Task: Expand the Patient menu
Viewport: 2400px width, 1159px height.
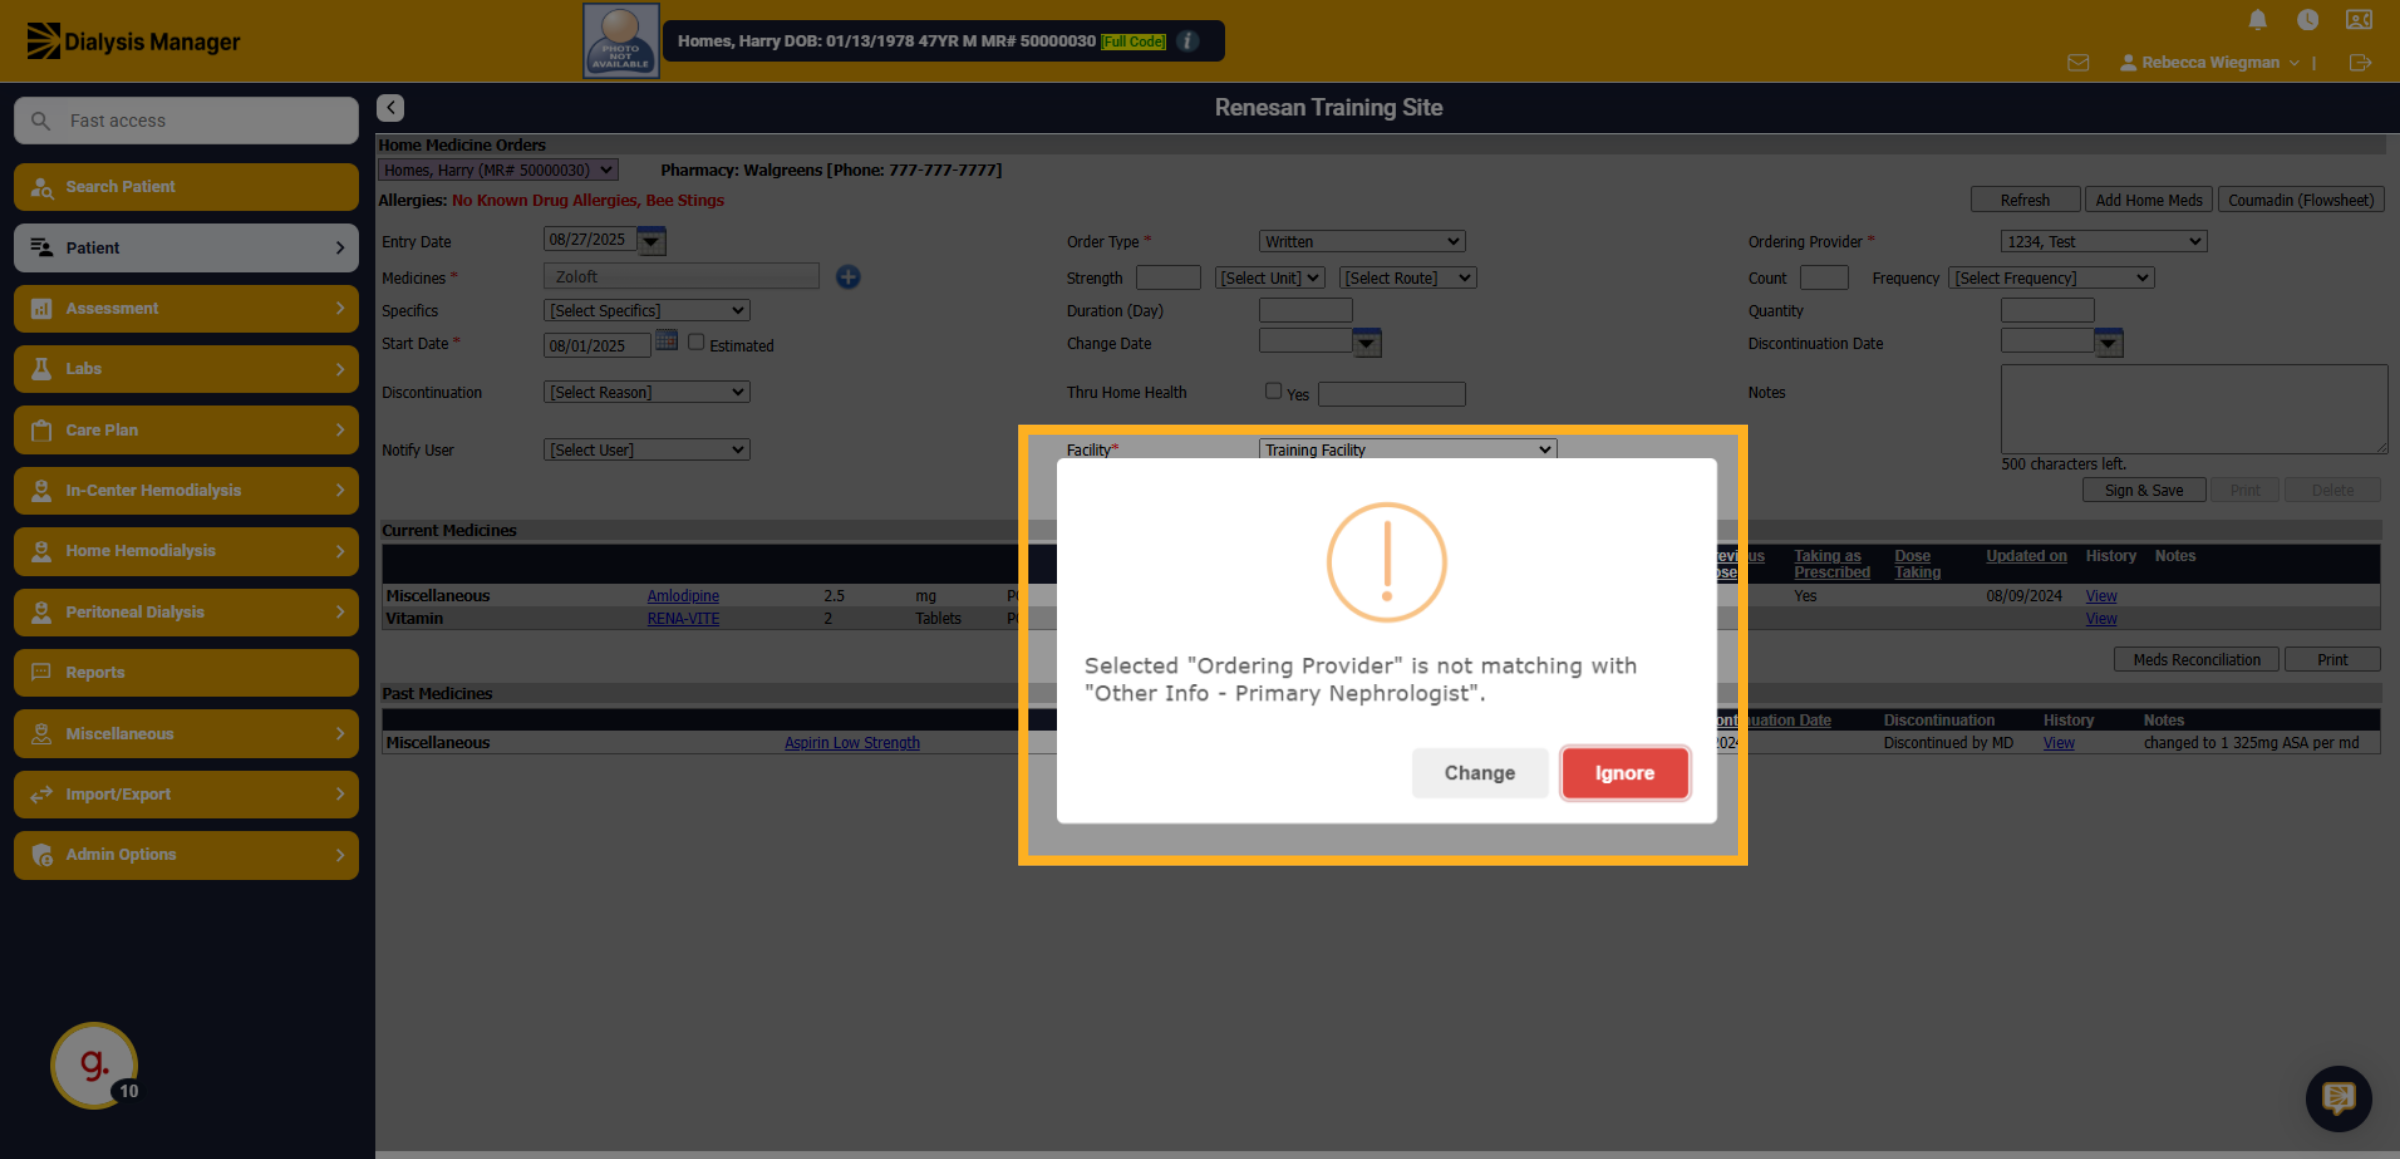Action: 186,247
